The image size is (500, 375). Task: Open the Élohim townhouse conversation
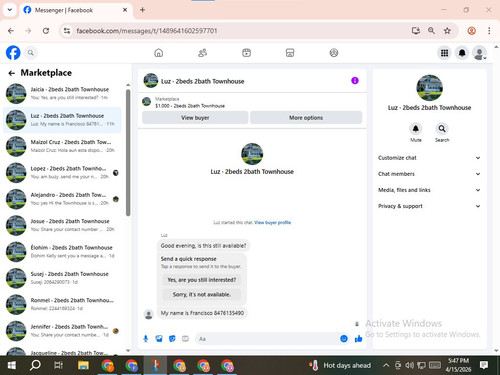tap(63, 252)
